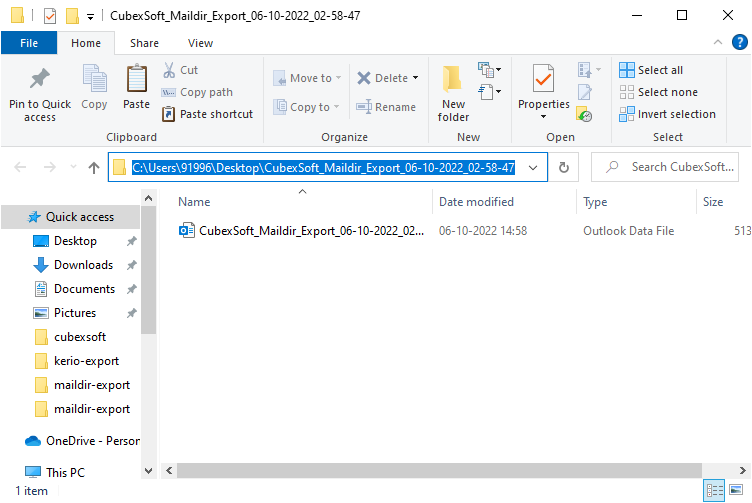This screenshot has width=752, height=503.
Task: Open cubexsoft folder in sidebar
Action: pos(80,337)
